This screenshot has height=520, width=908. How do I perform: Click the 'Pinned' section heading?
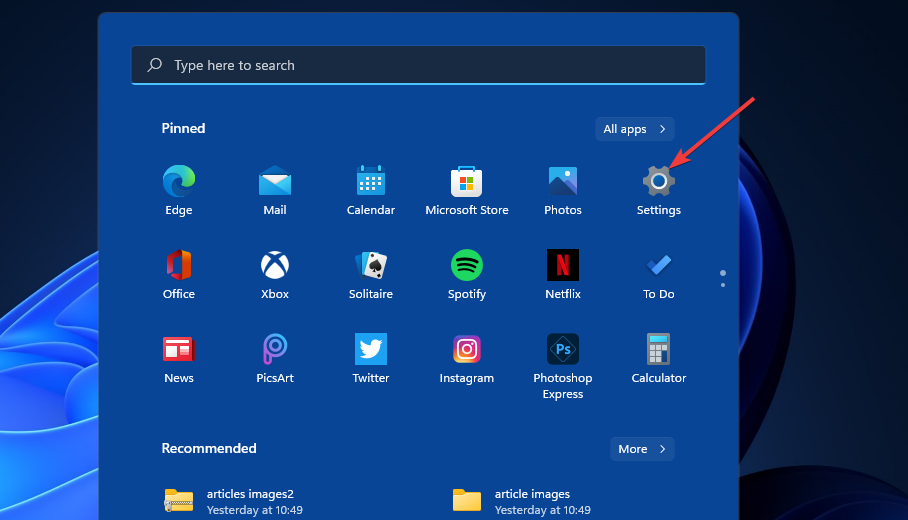point(183,128)
